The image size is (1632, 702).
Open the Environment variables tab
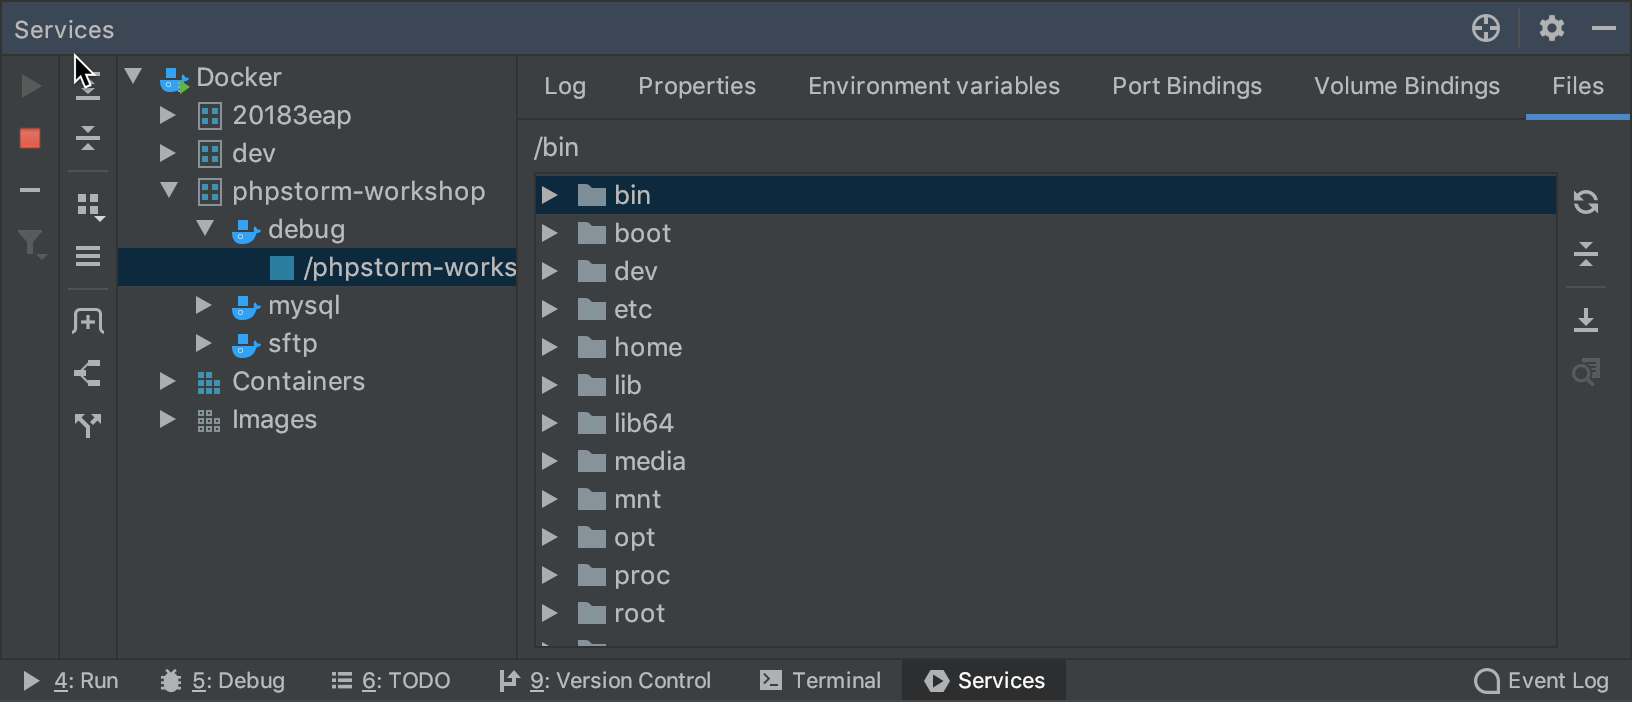934,86
